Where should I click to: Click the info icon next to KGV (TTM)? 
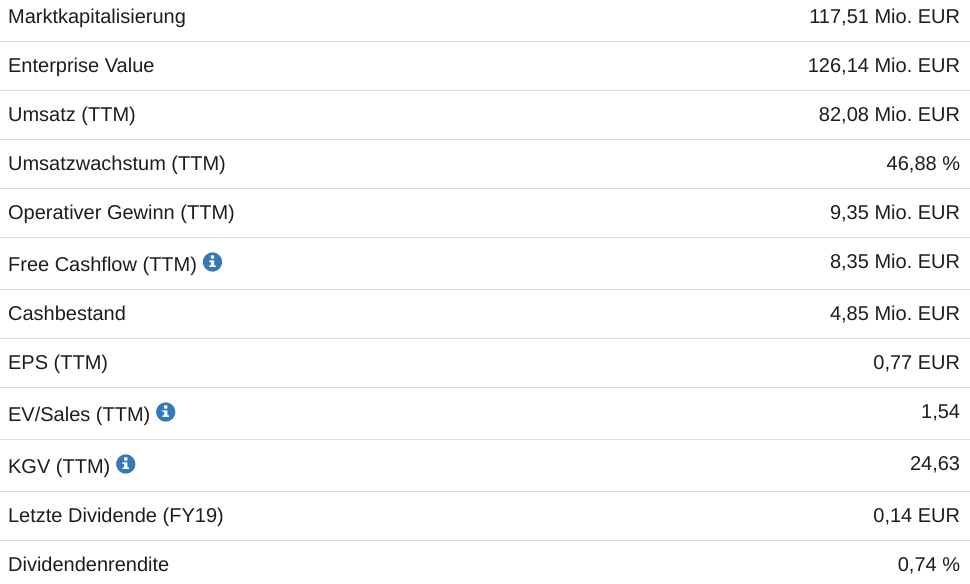coord(126,464)
